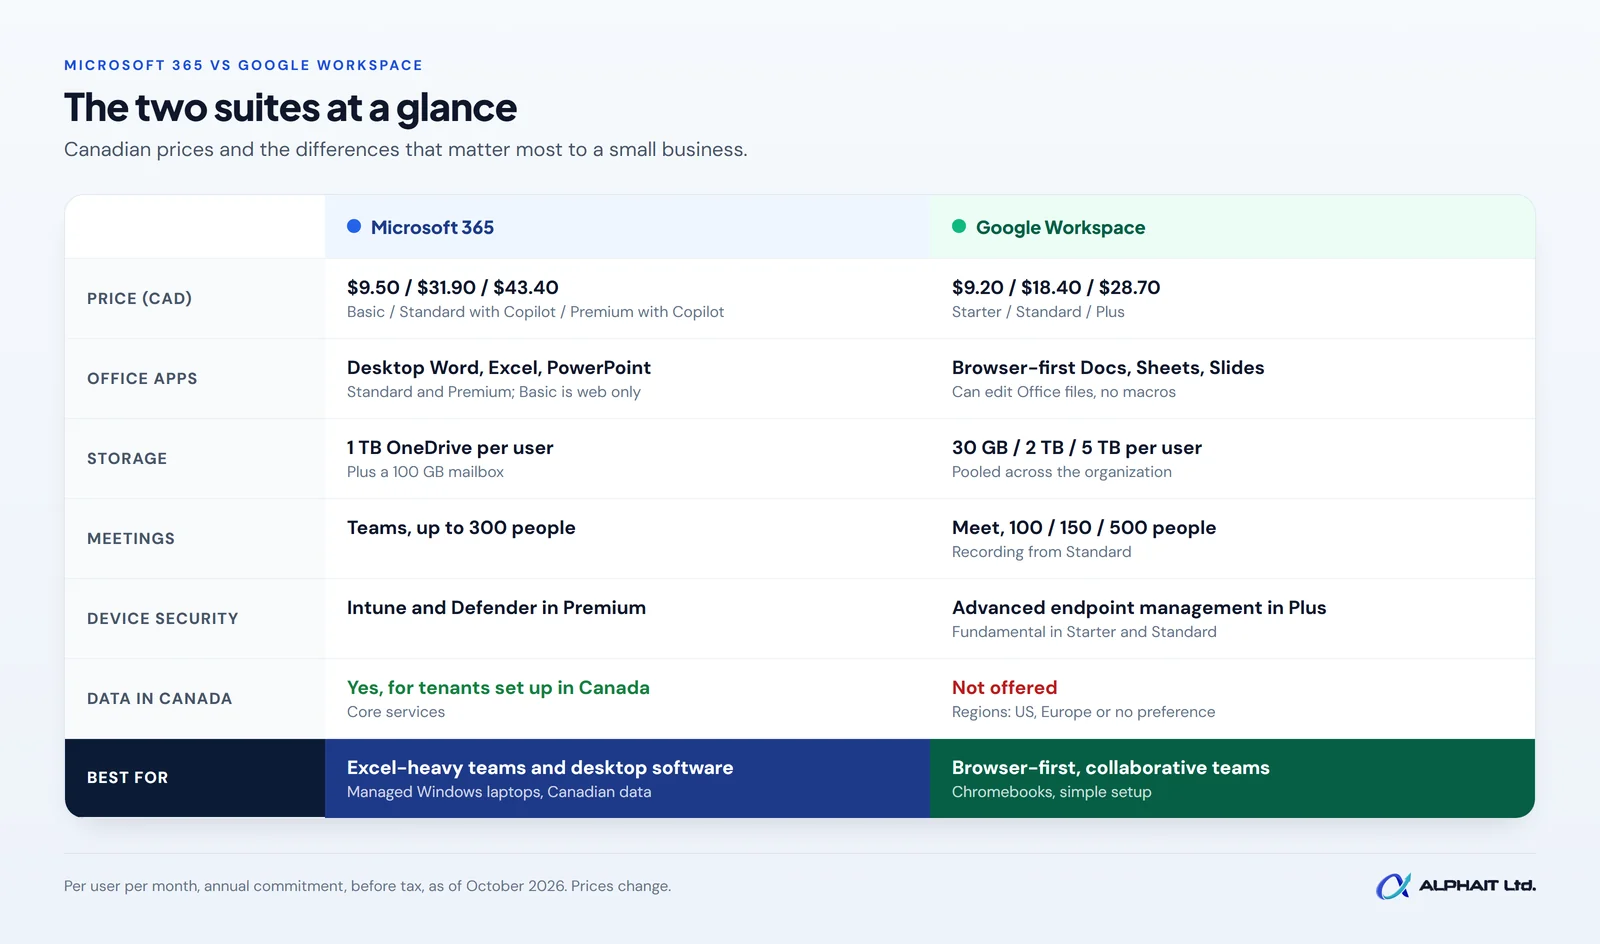Select "Can edit Office files, no macros"
1600x944 pixels.
(1064, 392)
